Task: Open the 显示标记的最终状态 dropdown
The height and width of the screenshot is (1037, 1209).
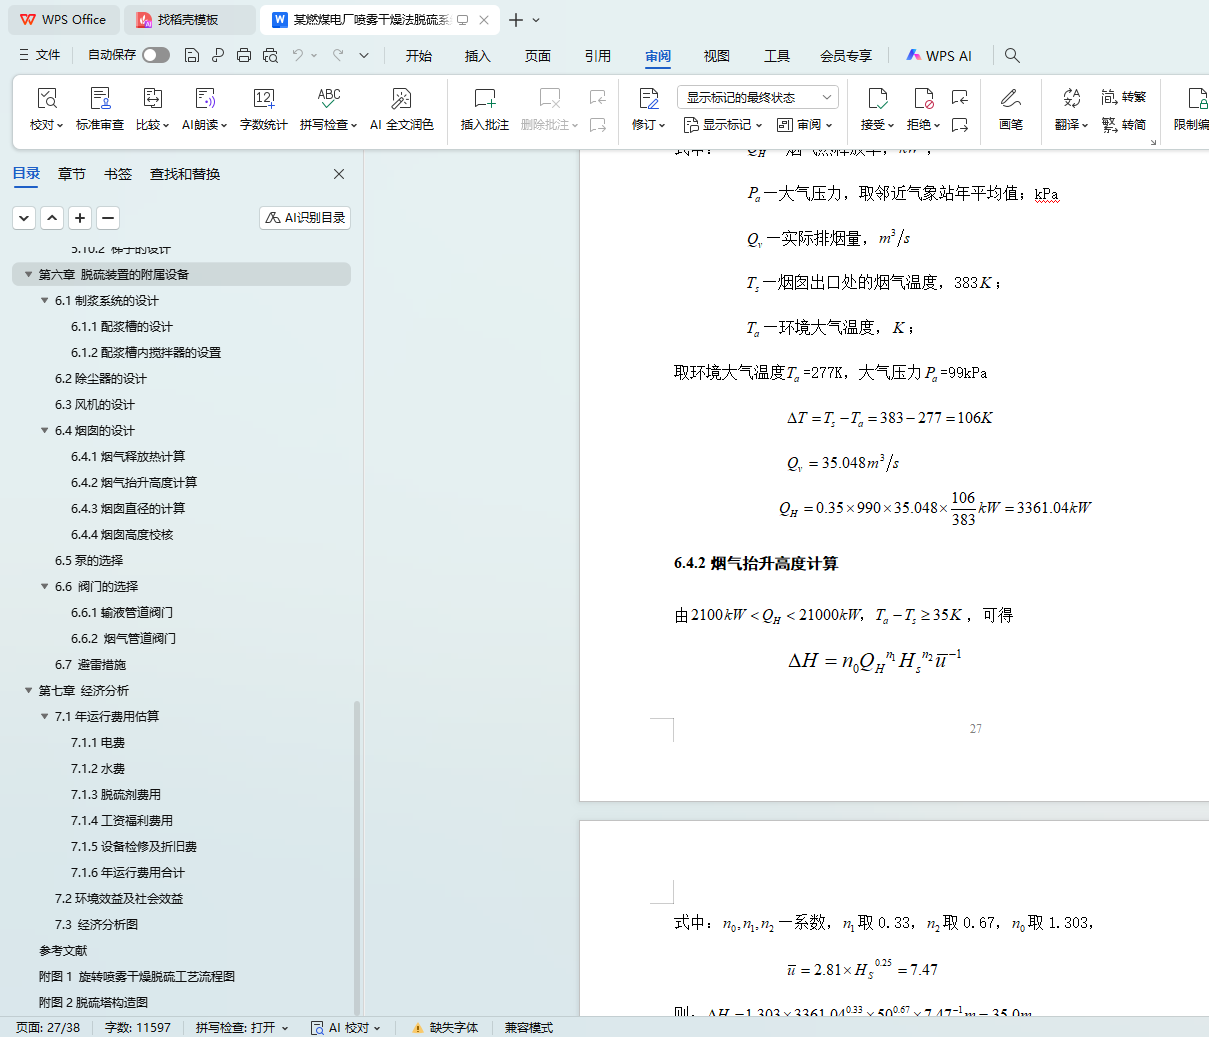Action: pyautogui.click(x=757, y=97)
